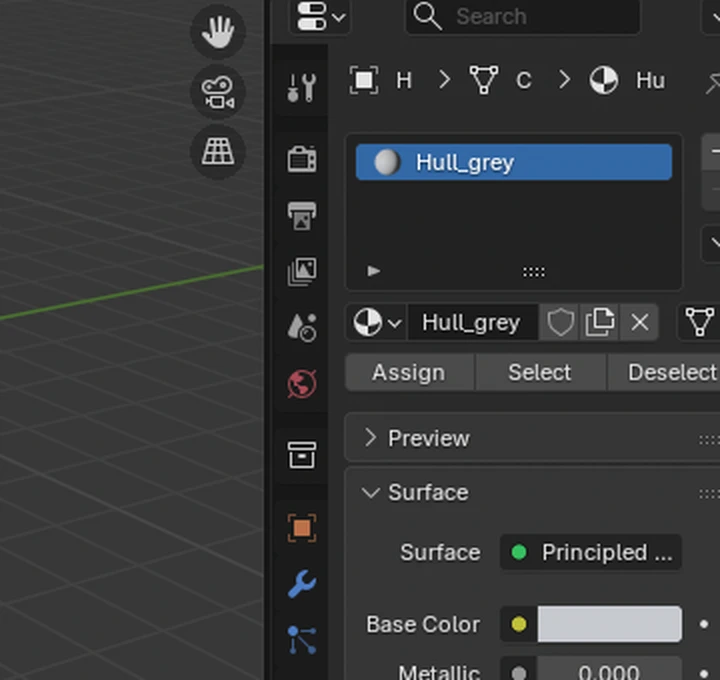Click animate dot beside Base Color
The image size is (720, 680).
[x=704, y=624]
